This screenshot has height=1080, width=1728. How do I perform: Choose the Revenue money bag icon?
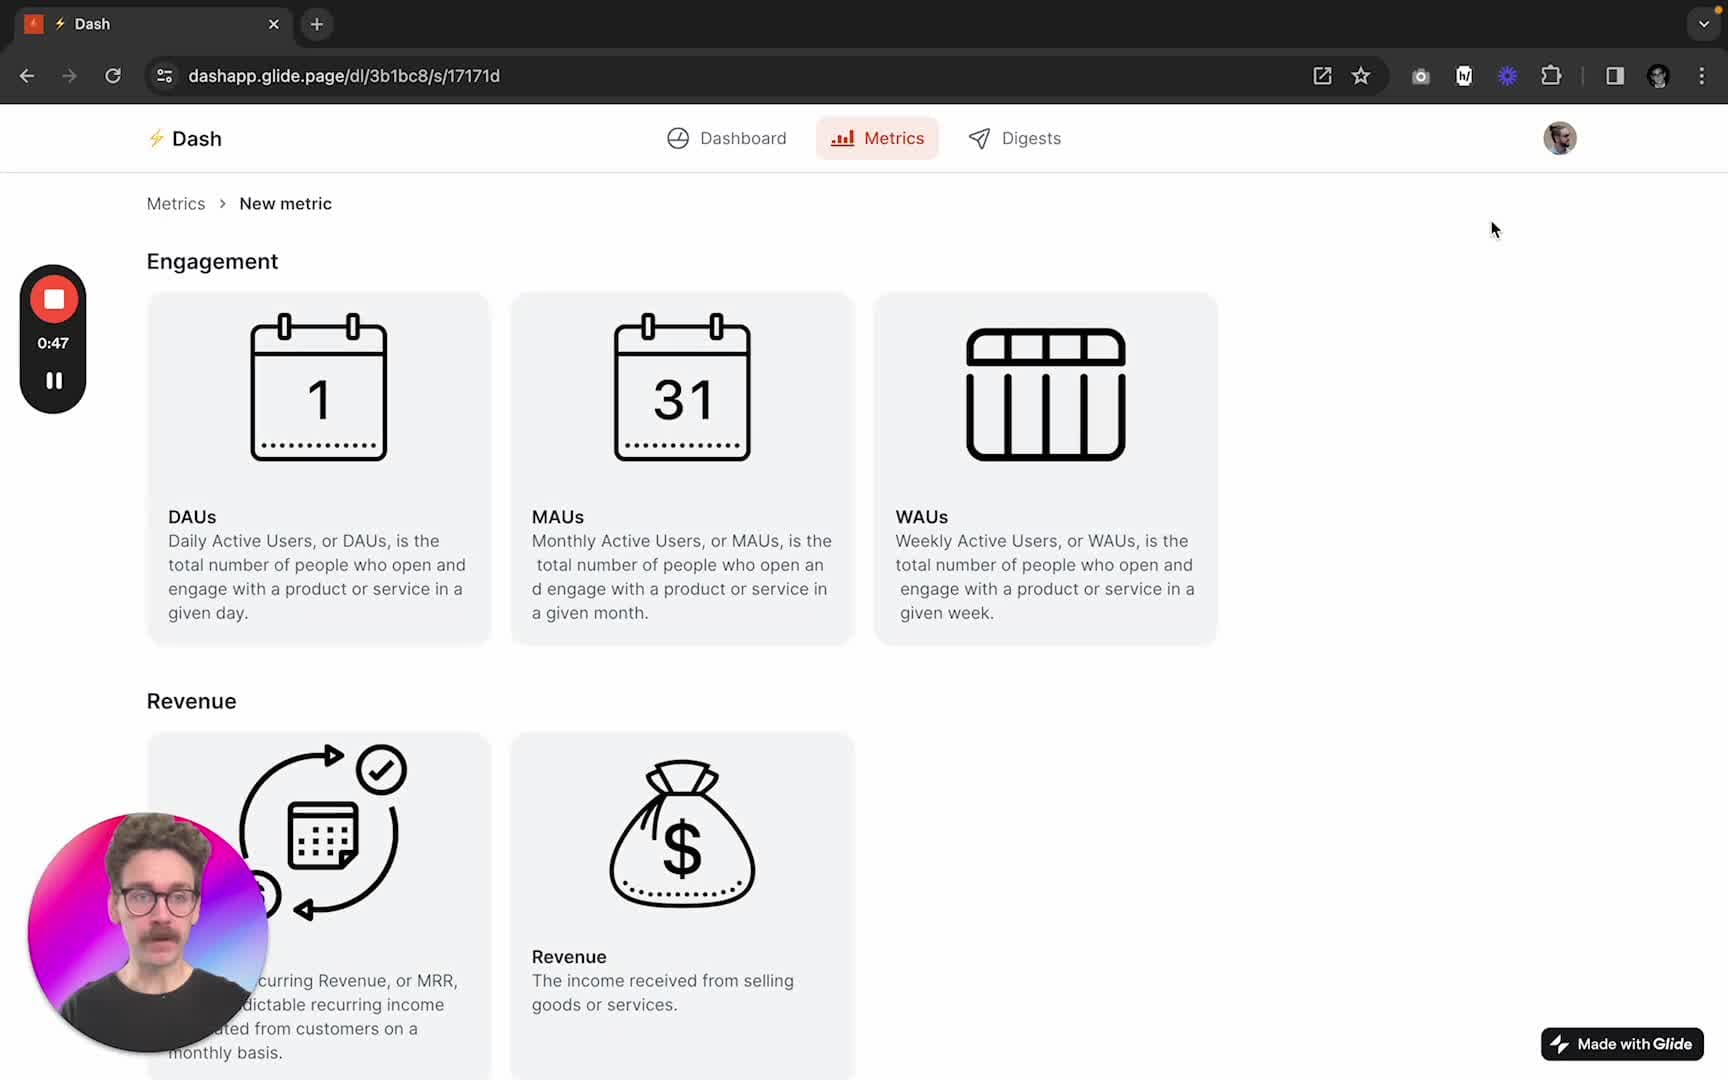tap(682, 834)
